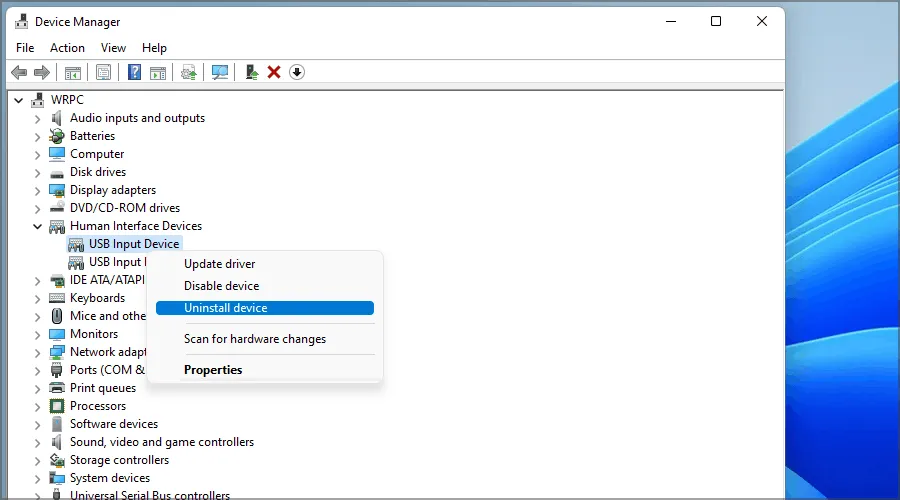This screenshot has height=500, width=900.
Task: Collapse the Human Interface Devices node
Action: click(x=38, y=226)
